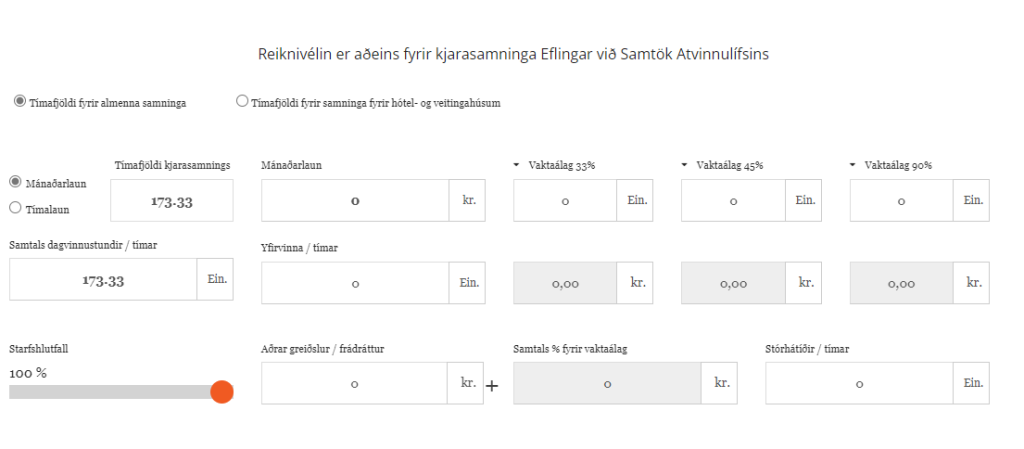Click the Samtals % fyrir vaktaálag field
Image resolution: width=1024 pixels, height=449 pixels.
[x=607, y=383]
